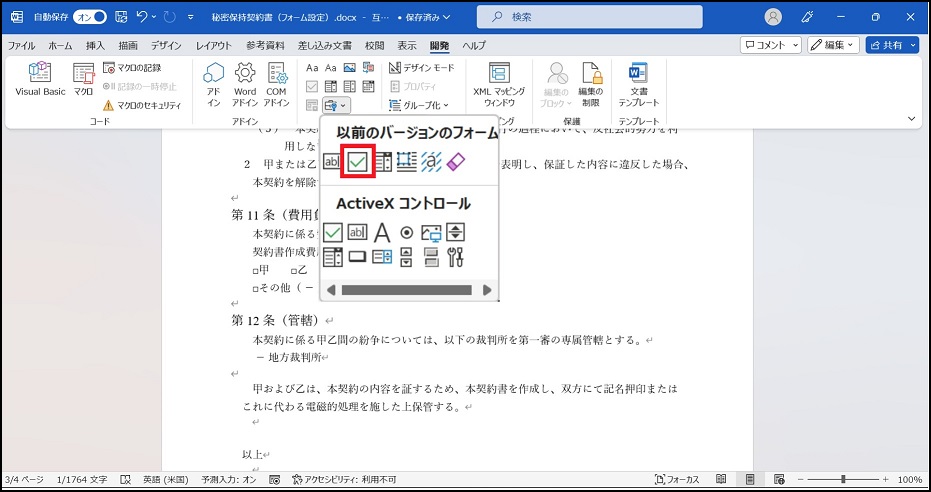Switch to フォーカス mode

click(x=676, y=480)
